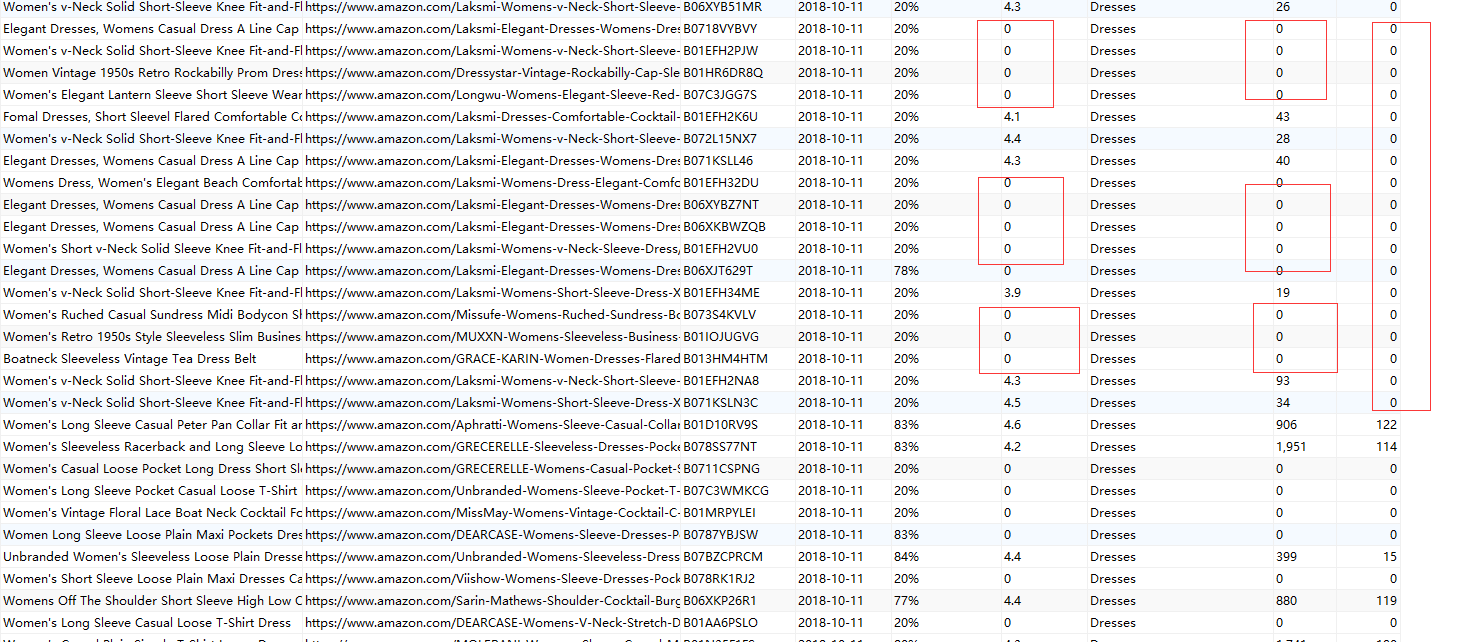Select title 'Womens Off The Shoulder Short Sleeve'
This screenshot has width=1478, height=642.
[x=152, y=600]
